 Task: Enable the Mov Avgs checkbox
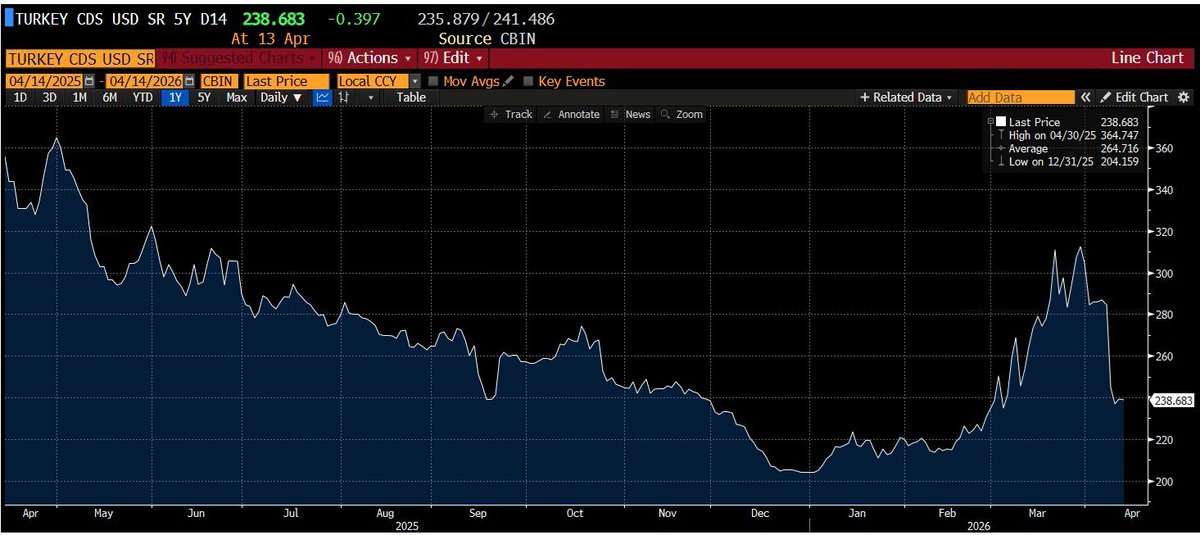[x=433, y=81]
